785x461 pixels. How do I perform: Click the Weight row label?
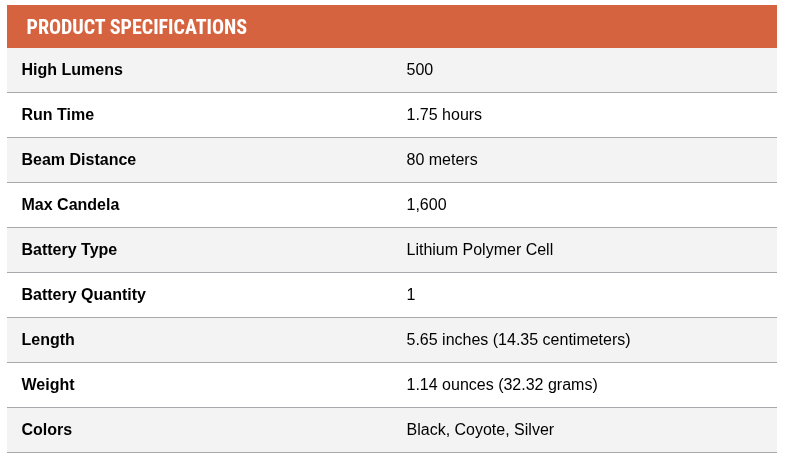tap(48, 385)
